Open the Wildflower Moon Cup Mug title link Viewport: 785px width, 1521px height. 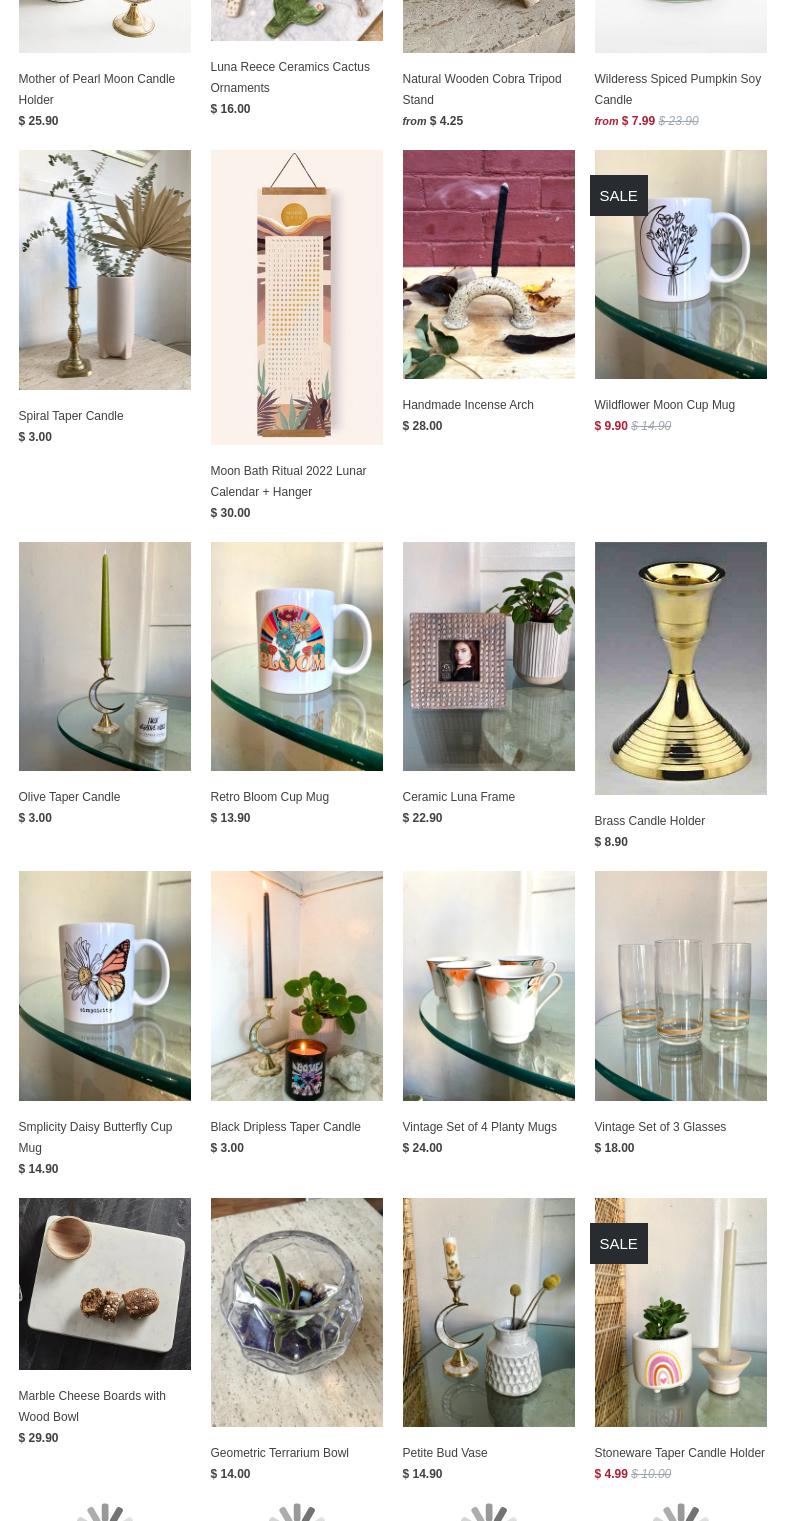(664, 405)
